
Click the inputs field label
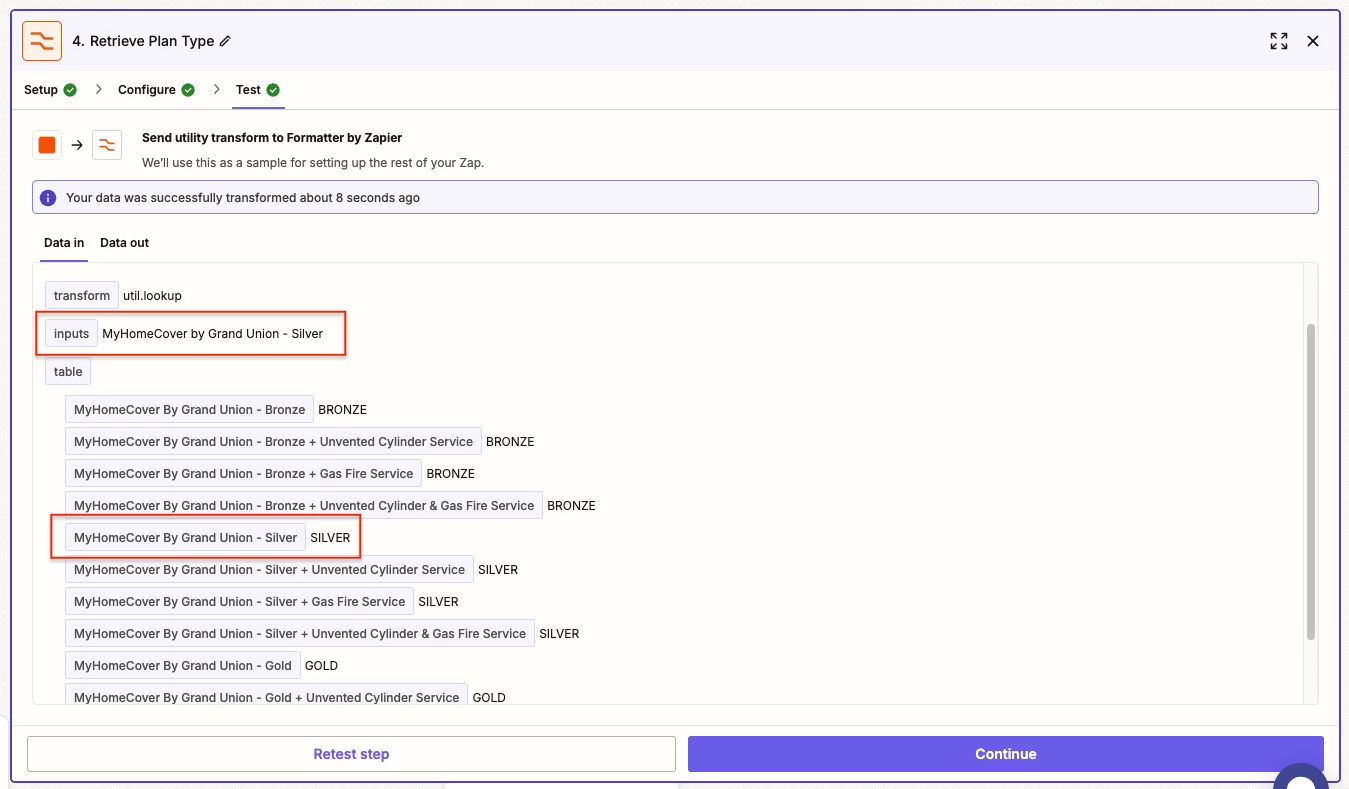click(x=71, y=334)
